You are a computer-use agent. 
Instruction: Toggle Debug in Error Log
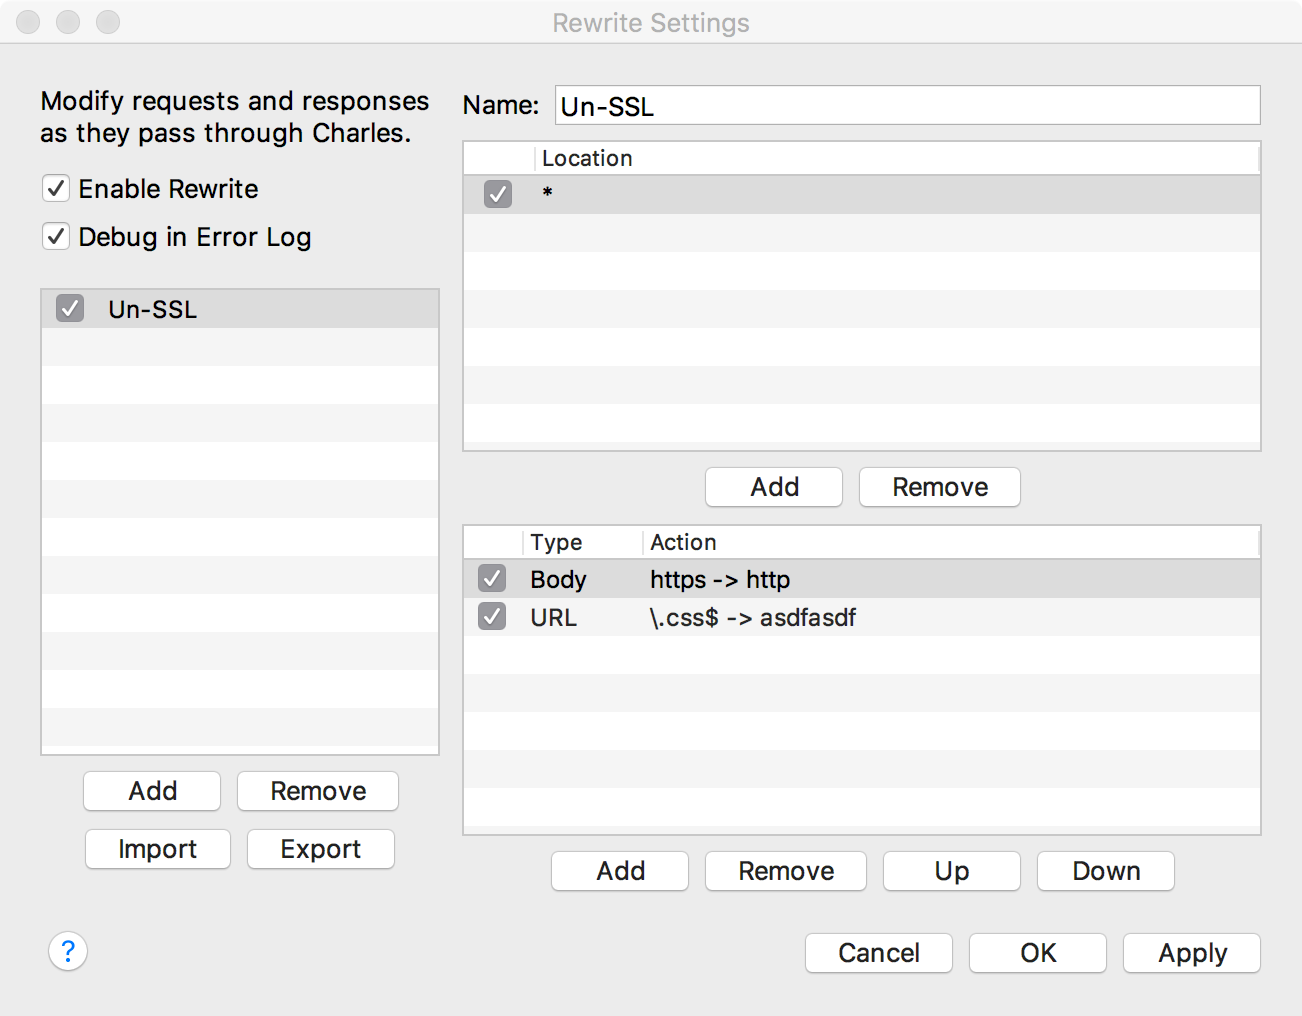click(55, 236)
